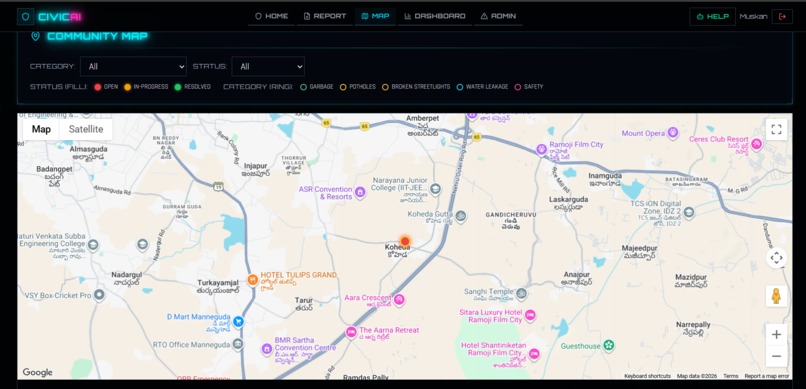Click the VSY Box Cricket Pro pin
This screenshot has height=389, width=806.
99,295
